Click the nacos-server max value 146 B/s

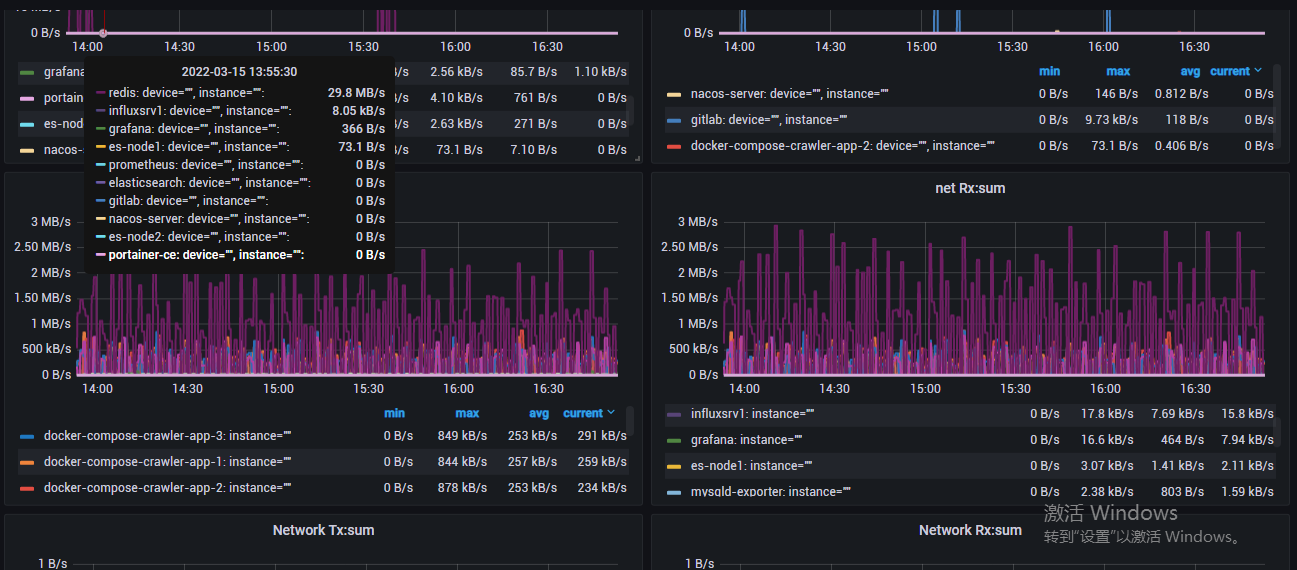(x=1114, y=93)
